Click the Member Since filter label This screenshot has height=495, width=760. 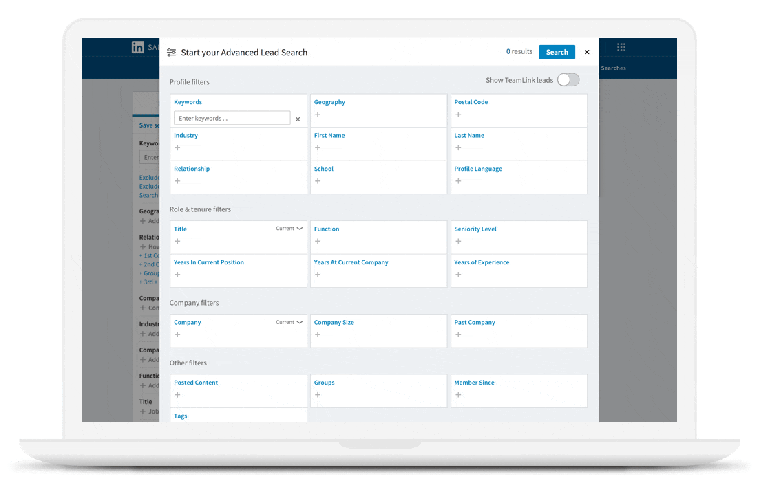[x=474, y=383]
